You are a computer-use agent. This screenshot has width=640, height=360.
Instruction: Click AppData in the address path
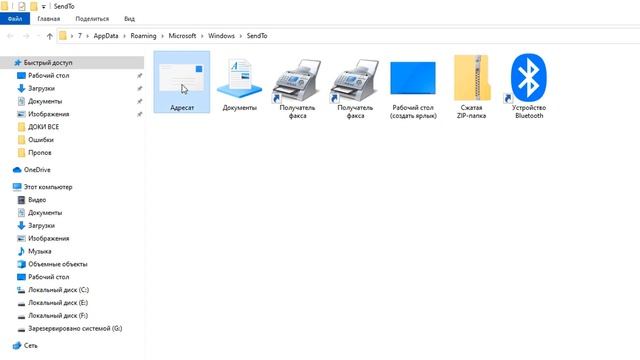[x=106, y=36]
